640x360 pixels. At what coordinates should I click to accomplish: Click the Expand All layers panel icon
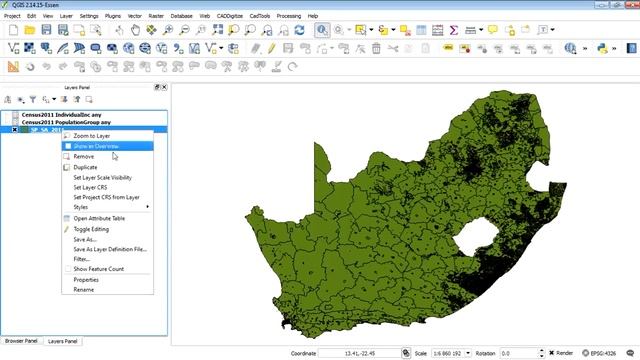64,99
